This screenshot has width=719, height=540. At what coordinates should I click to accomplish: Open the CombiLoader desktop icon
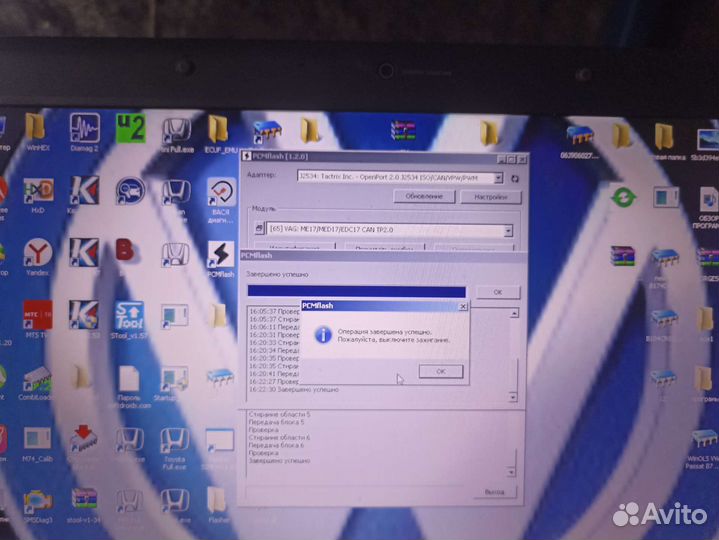point(38,380)
